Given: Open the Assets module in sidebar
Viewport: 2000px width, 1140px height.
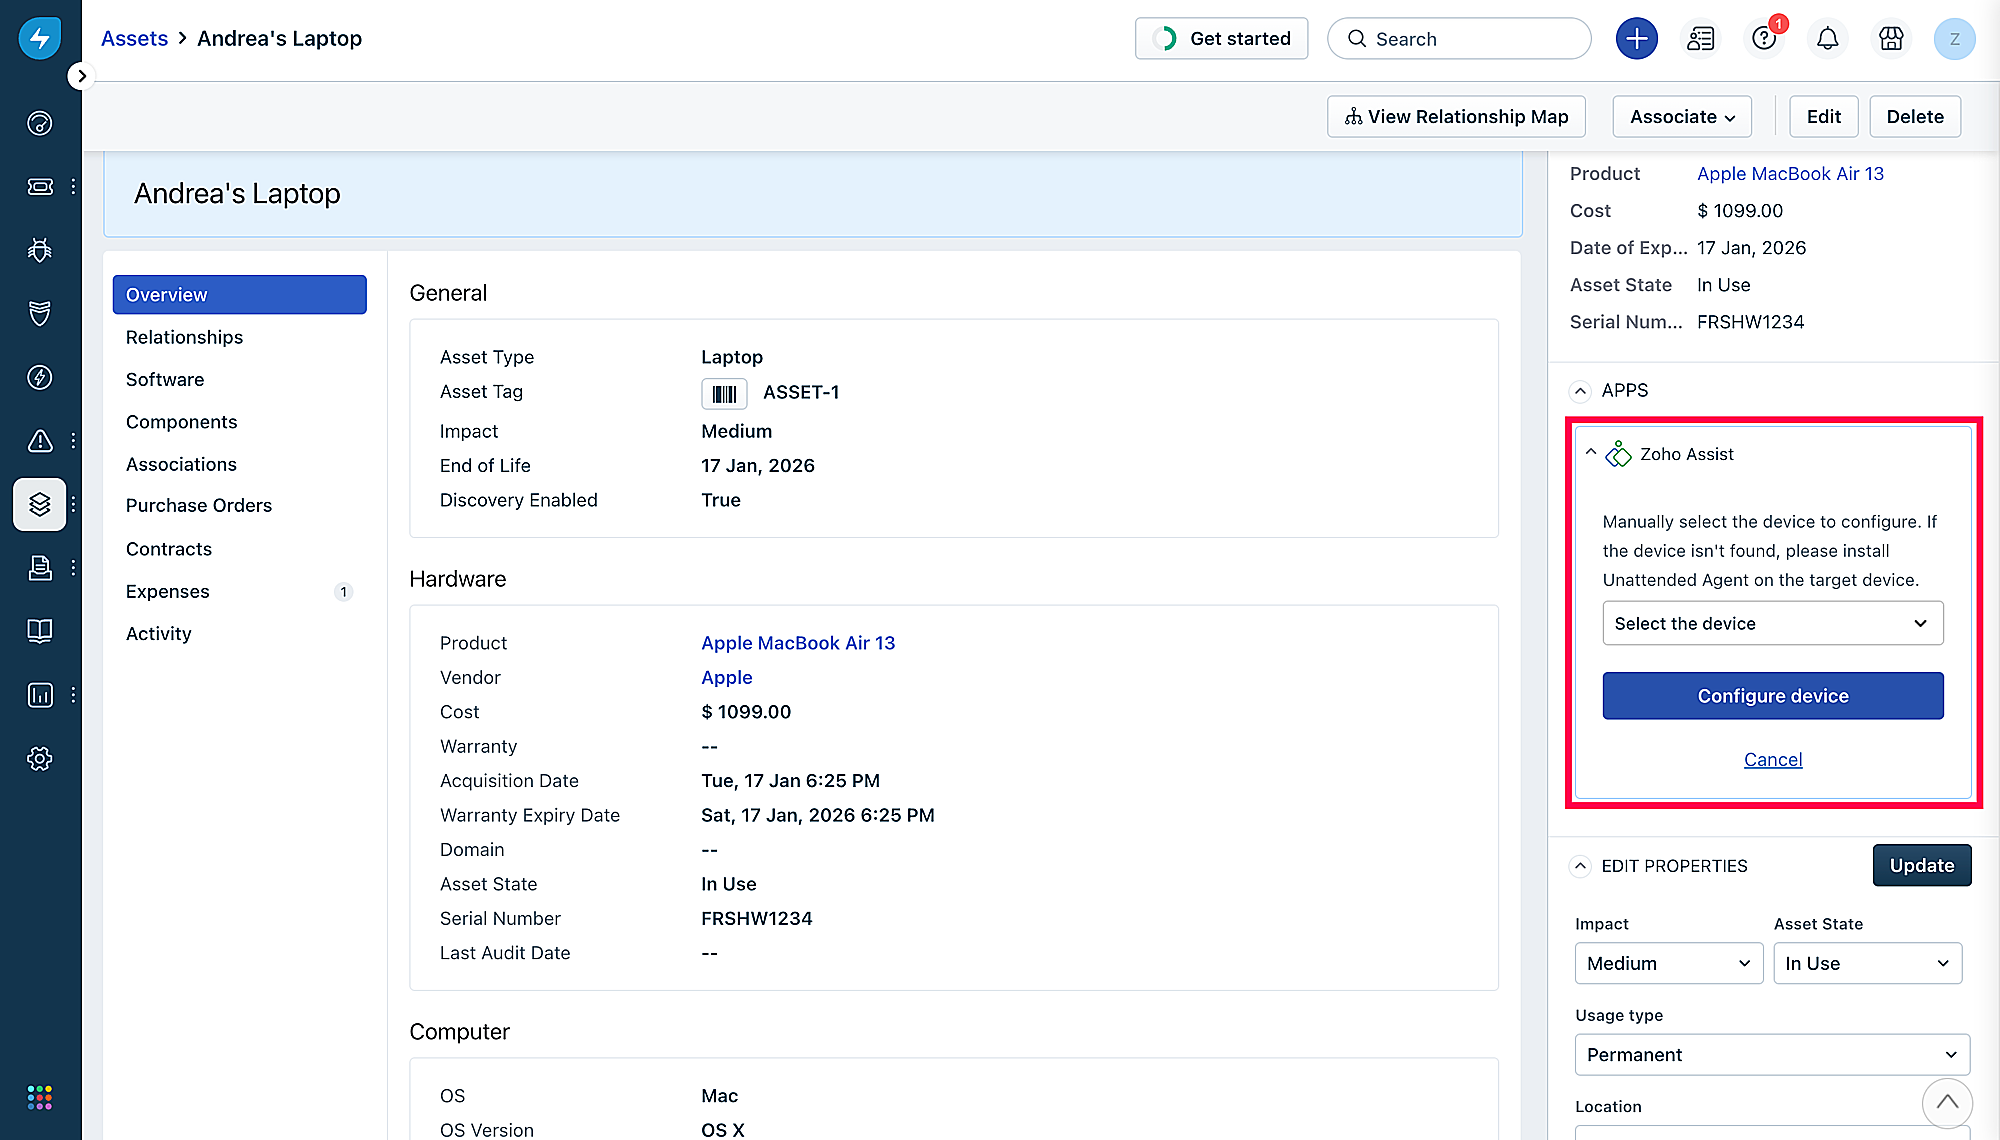Looking at the screenshot, I should (40, 504).
